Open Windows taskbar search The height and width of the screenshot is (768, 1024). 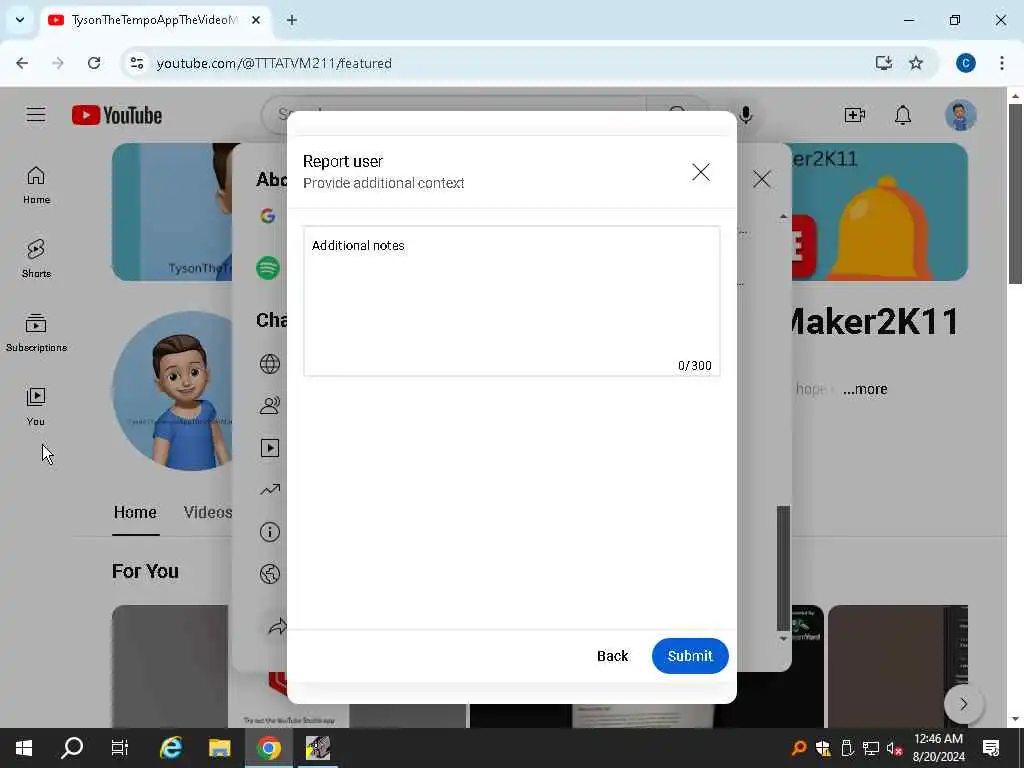[72, 748]
